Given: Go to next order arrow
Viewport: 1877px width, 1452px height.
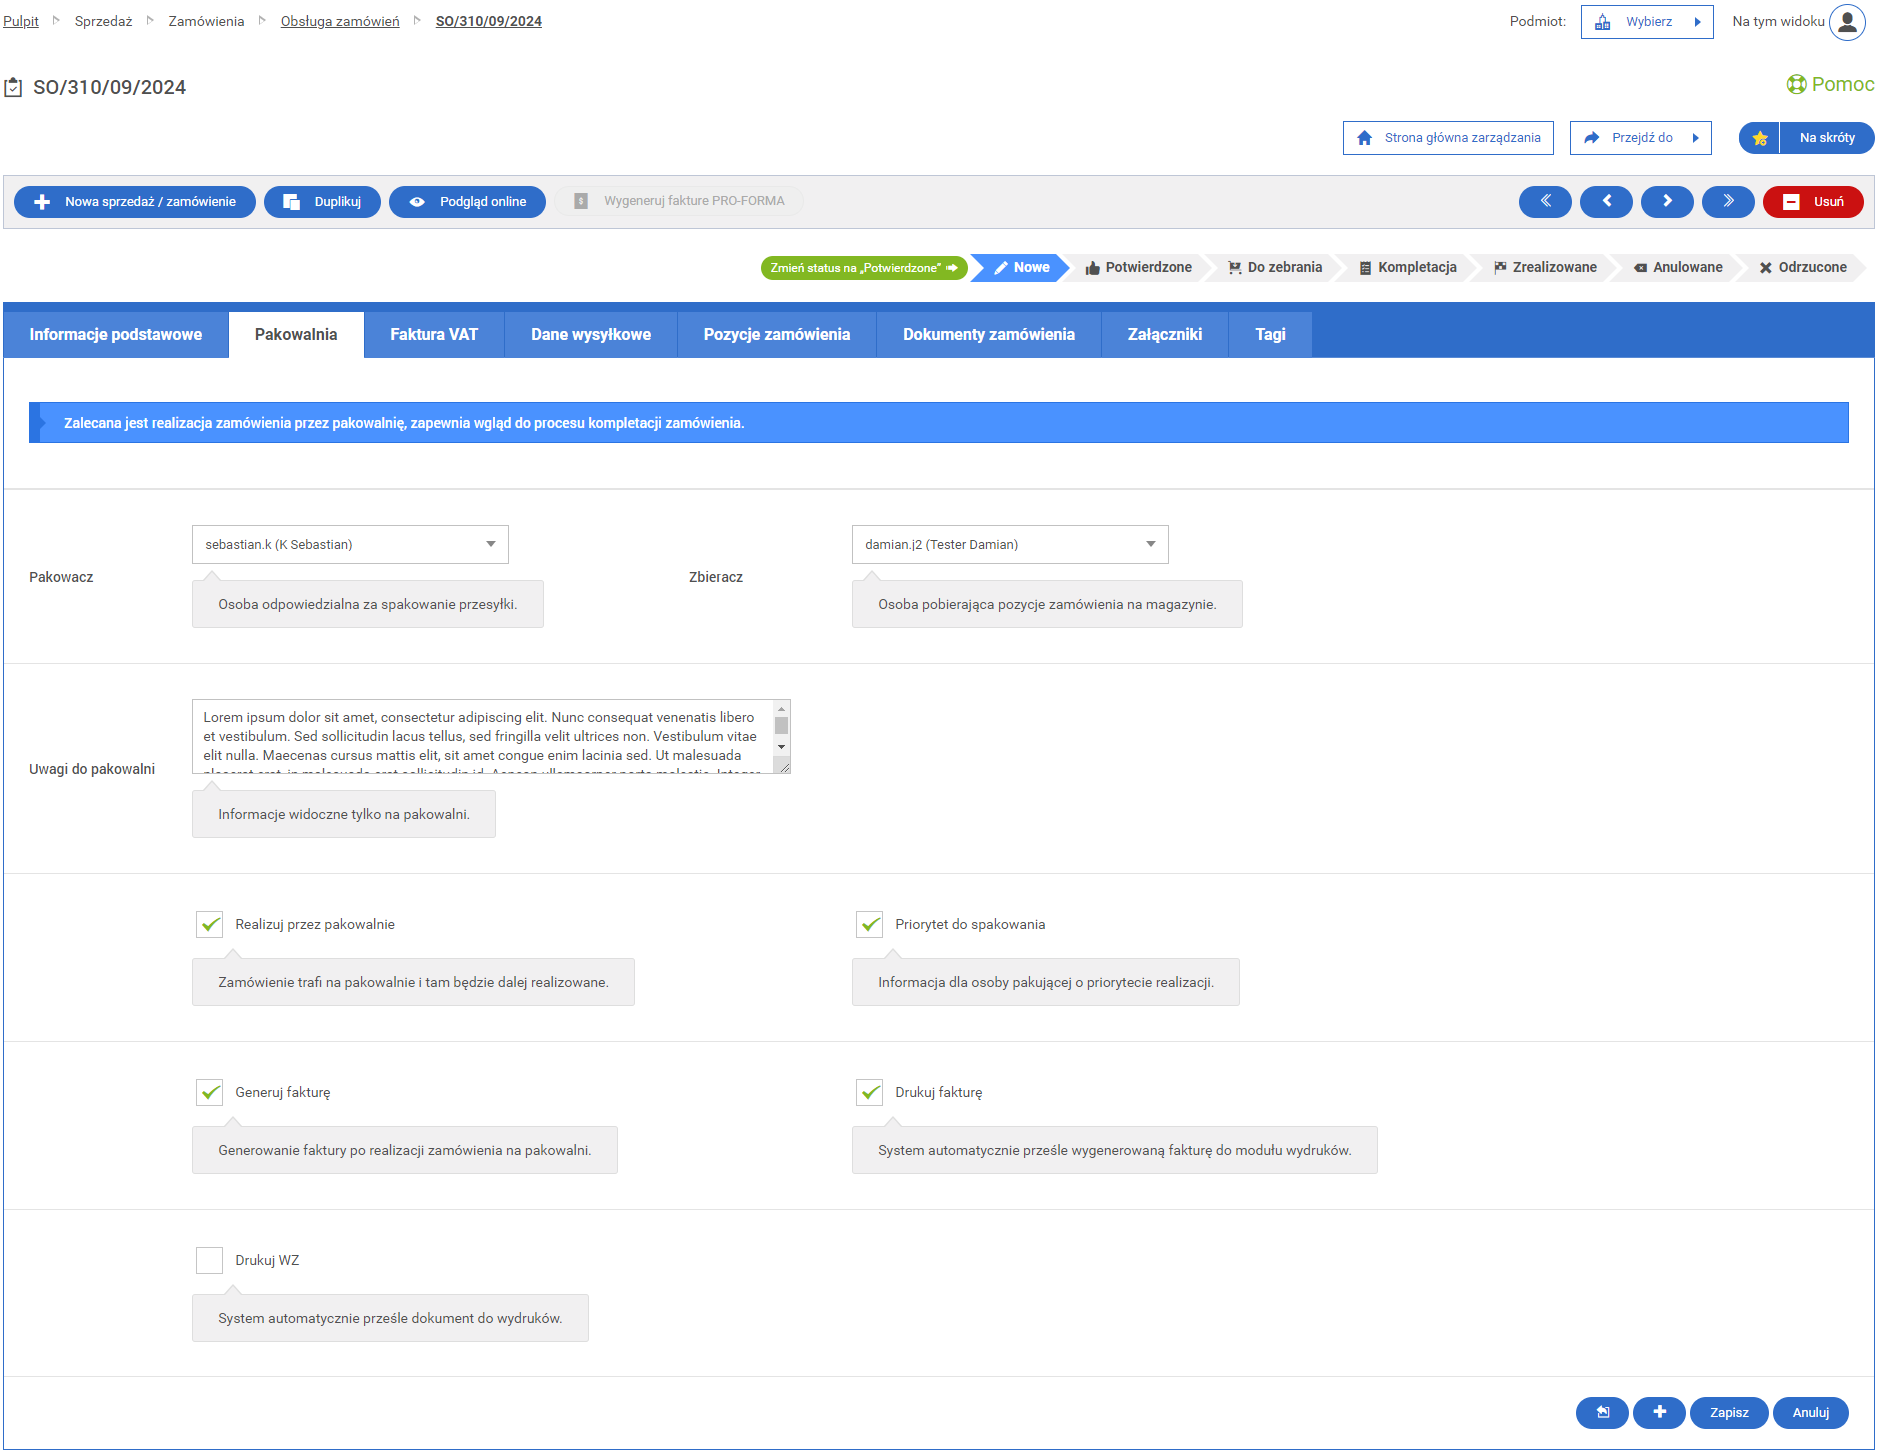Looking at the screenshot, I should 1667,201.
